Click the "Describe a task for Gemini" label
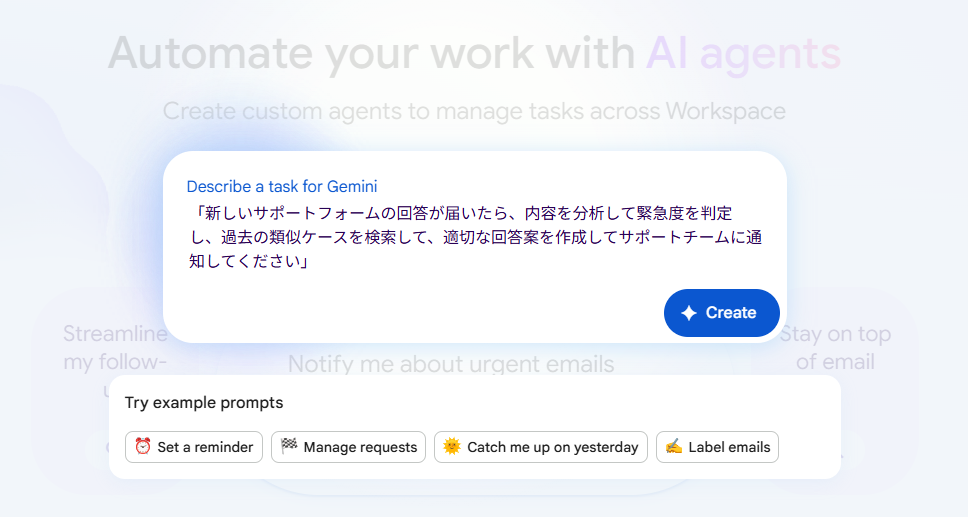The image size is (968, 517). tap(281, 186)
